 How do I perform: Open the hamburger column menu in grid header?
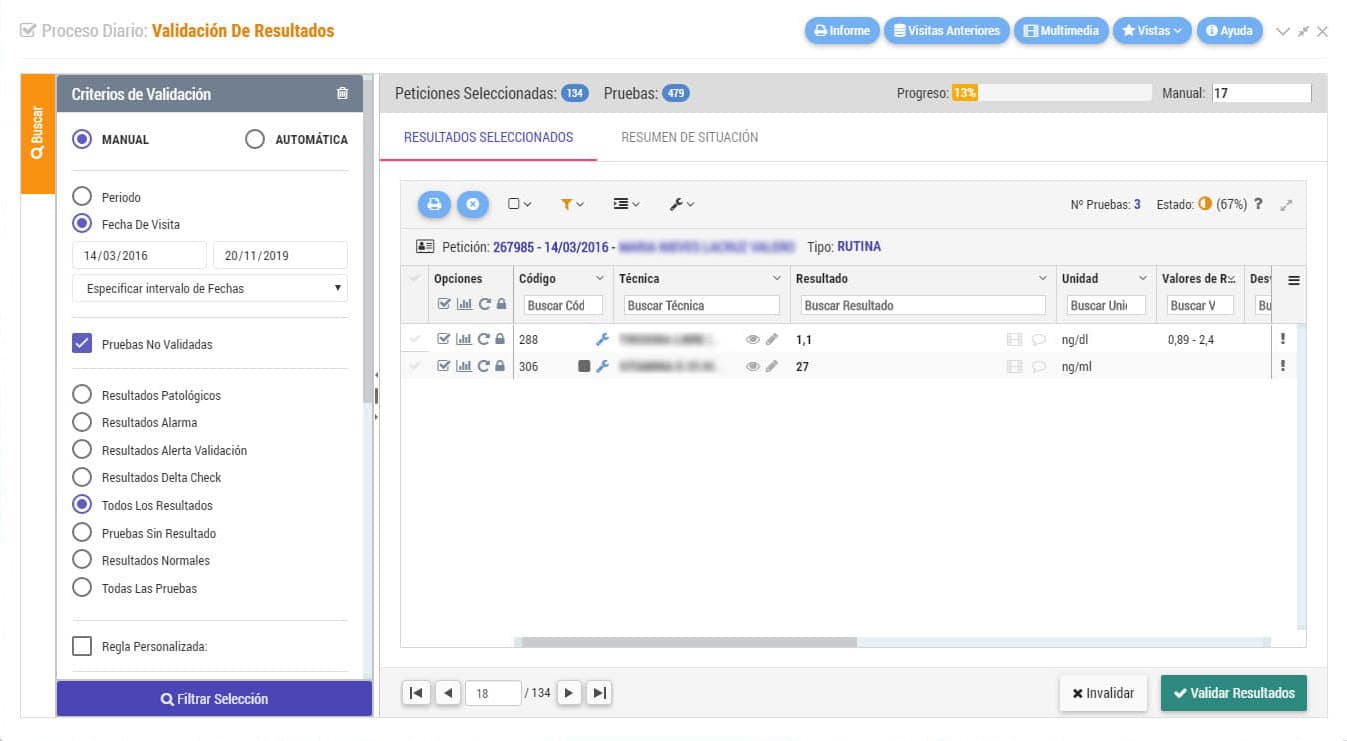1294,280
